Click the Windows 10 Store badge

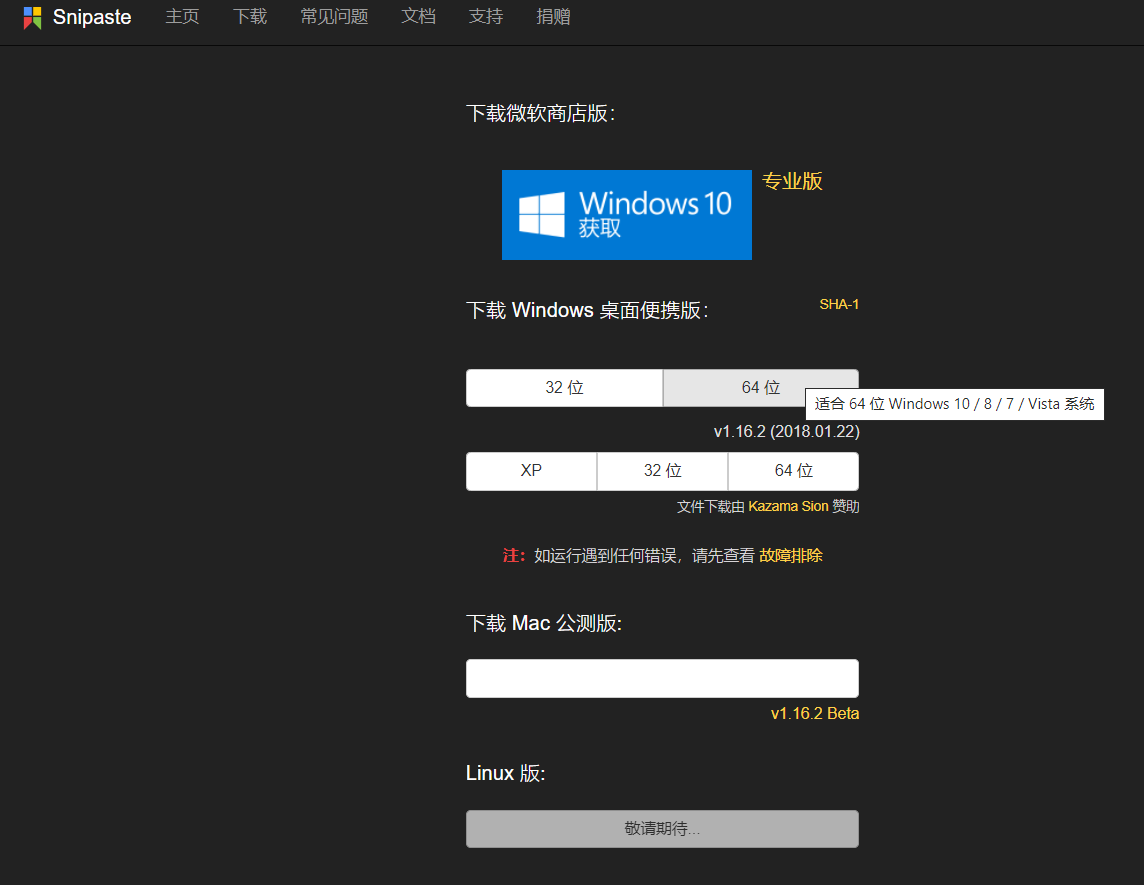tap(626, 214)
